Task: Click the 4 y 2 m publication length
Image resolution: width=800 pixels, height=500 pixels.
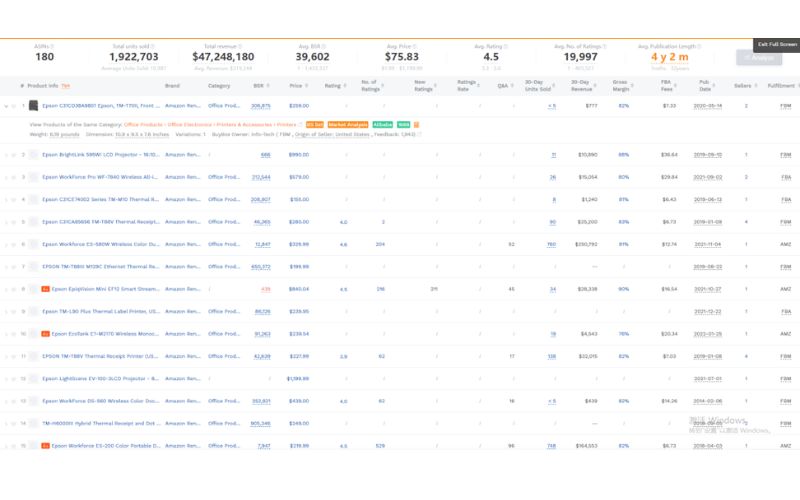Action: [x=669, y=57]
